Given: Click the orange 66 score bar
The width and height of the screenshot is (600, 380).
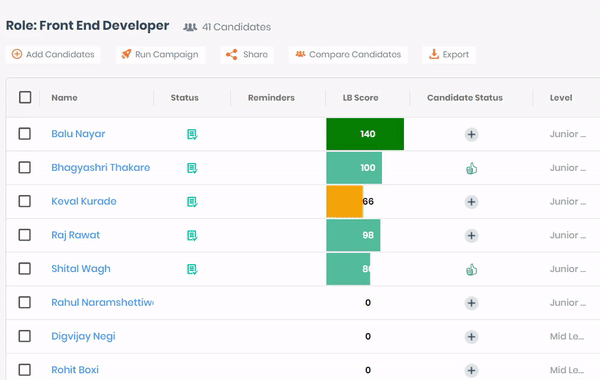Looking at the screenshot, I should [x=344, y=201].
